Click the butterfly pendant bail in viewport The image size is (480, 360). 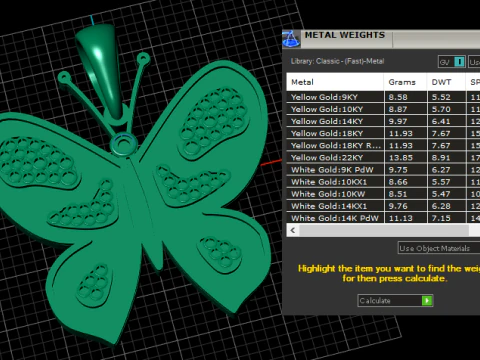102,67
